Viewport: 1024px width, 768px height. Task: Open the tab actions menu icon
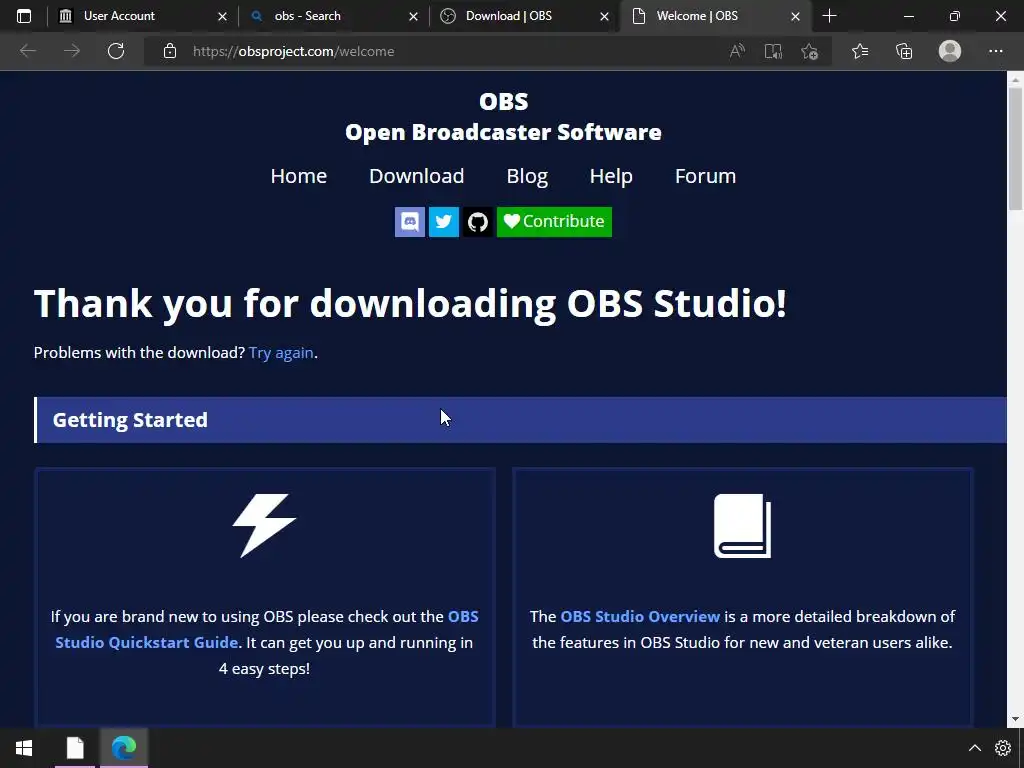click(x=24, y=16)
